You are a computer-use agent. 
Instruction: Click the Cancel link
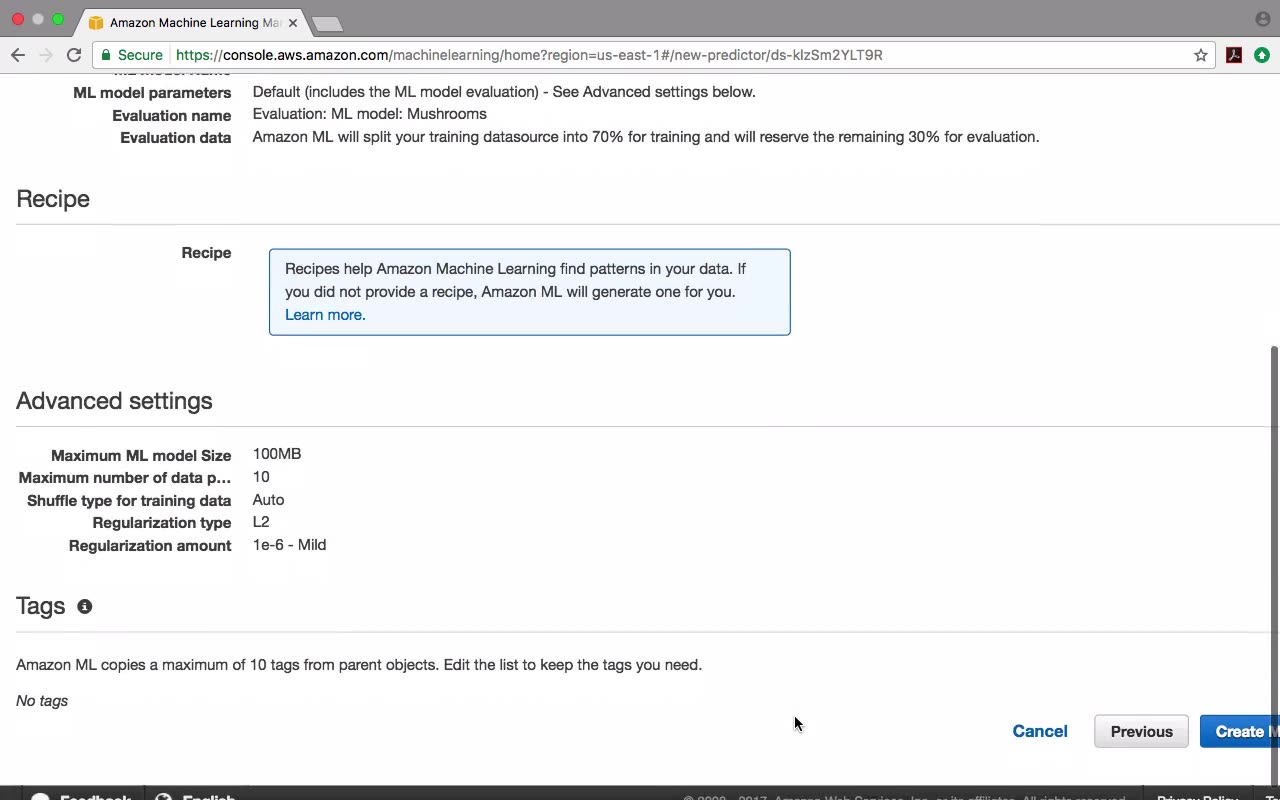pyautogui.click(x=1040, y=731)
